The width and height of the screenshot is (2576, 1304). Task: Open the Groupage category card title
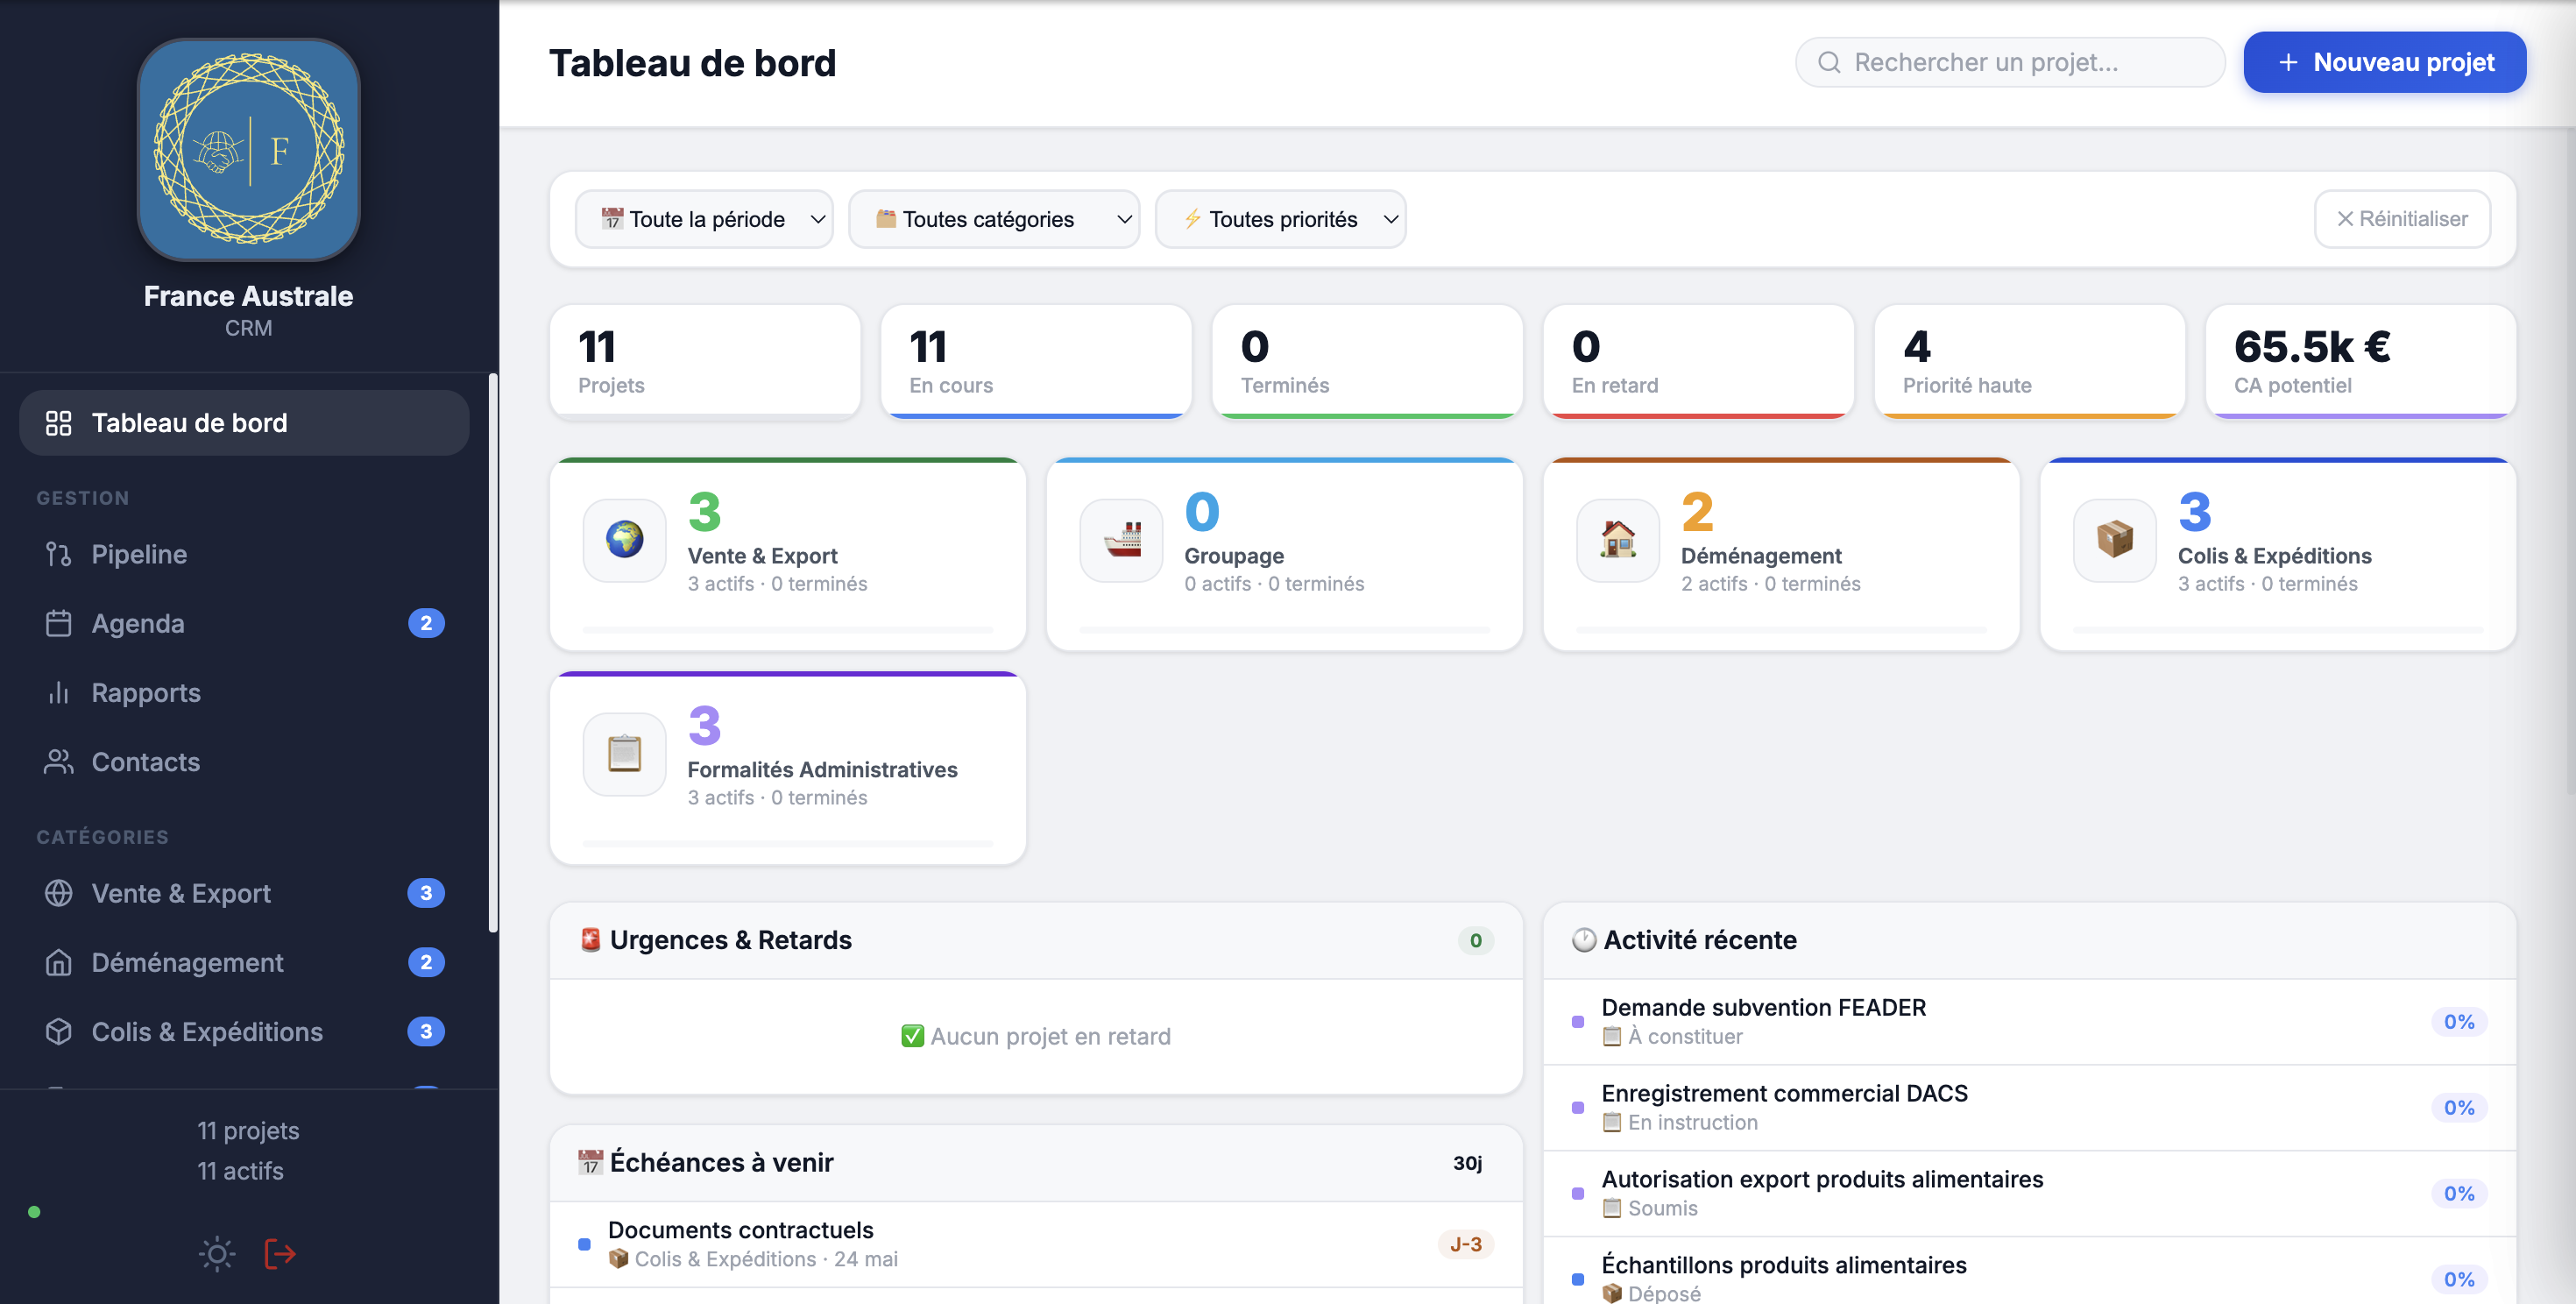point(1234,556)
